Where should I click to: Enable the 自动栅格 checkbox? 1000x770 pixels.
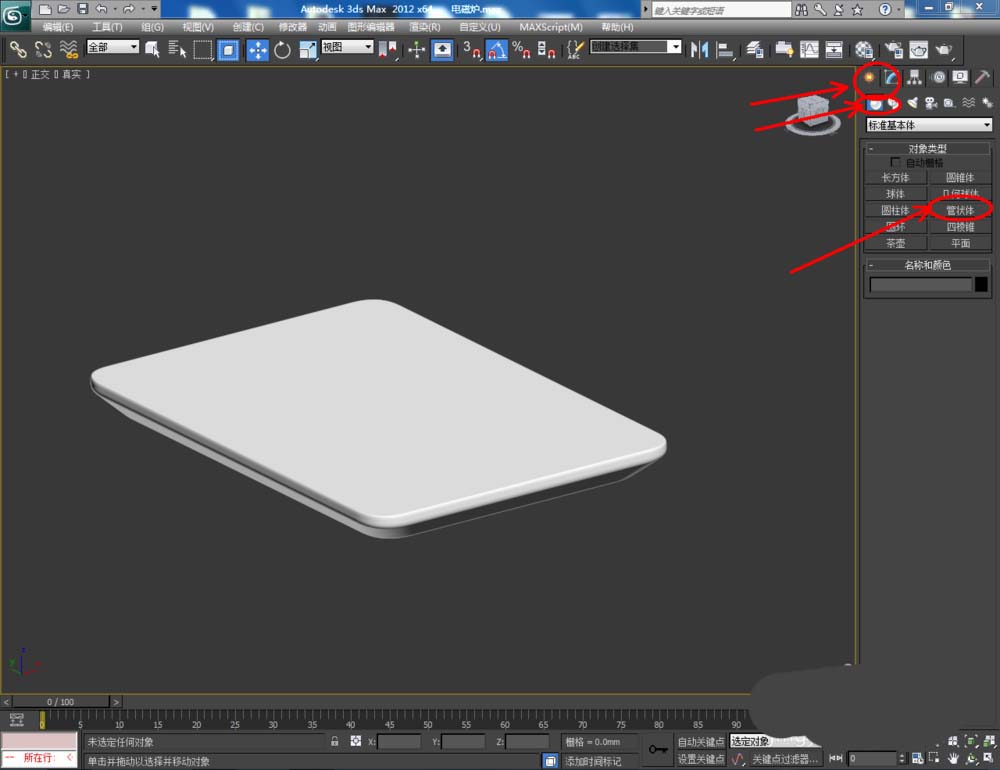tap(896, 162)
